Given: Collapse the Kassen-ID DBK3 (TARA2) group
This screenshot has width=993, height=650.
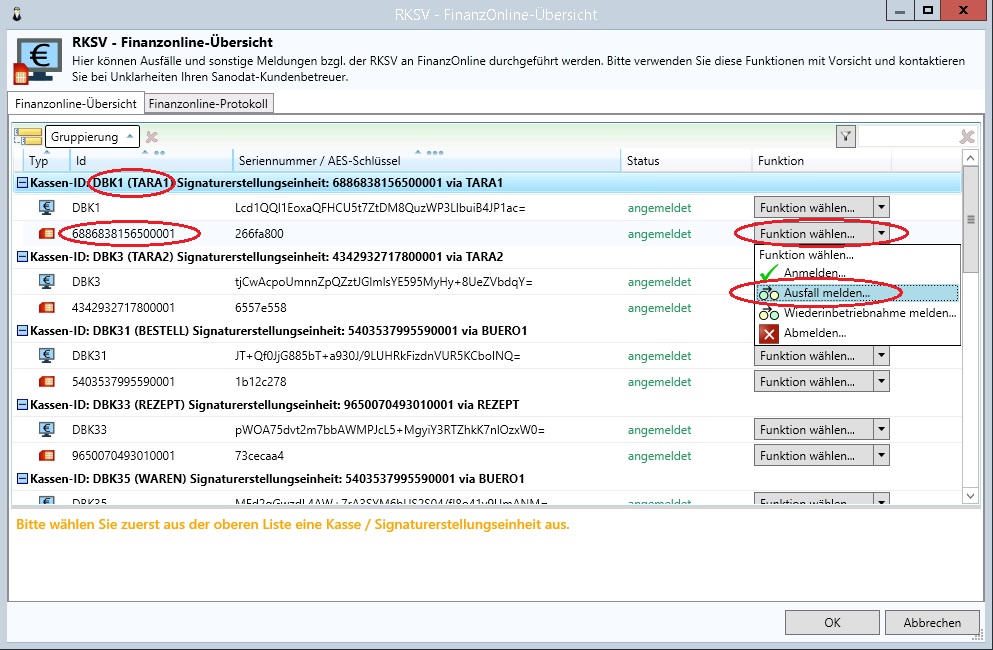Looking at the screenshot, I should 22,257.
